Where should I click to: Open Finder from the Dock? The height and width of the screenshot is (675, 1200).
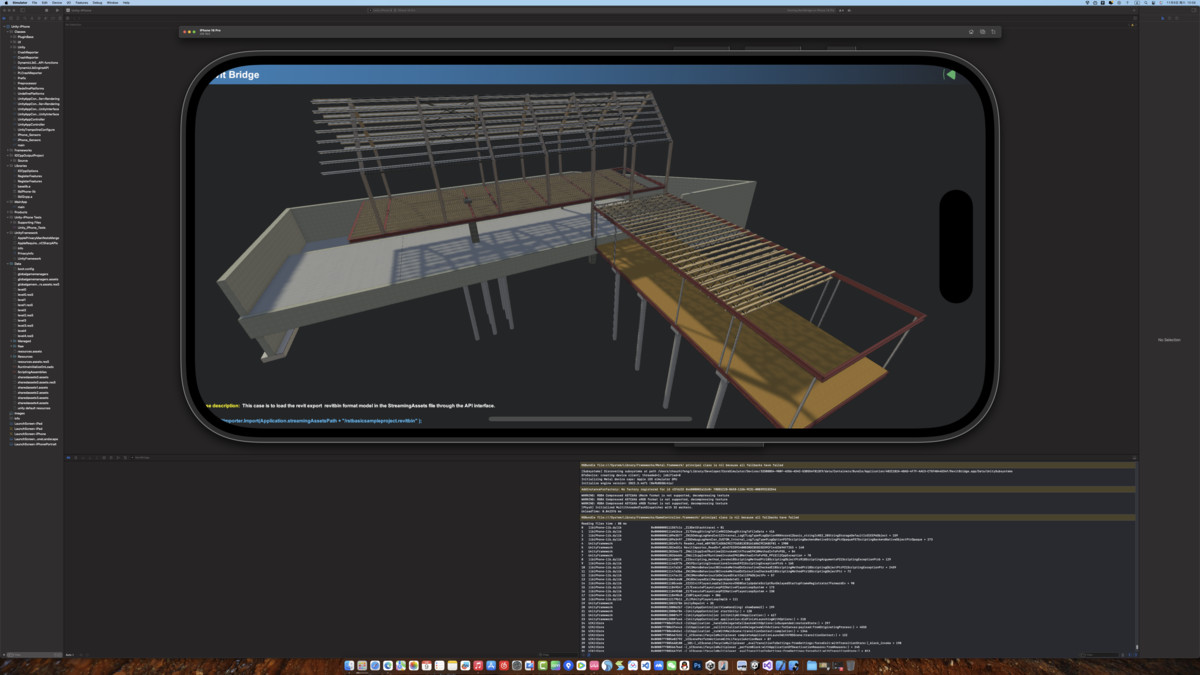click(x=349, y=665)
